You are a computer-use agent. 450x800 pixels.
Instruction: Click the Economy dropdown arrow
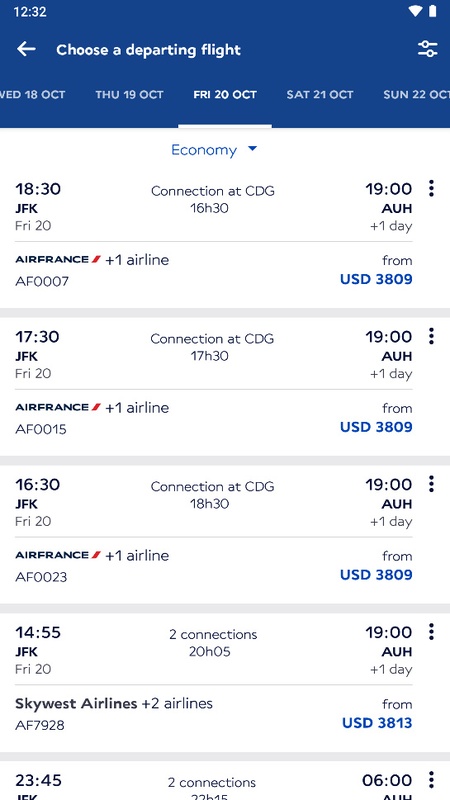252,149
